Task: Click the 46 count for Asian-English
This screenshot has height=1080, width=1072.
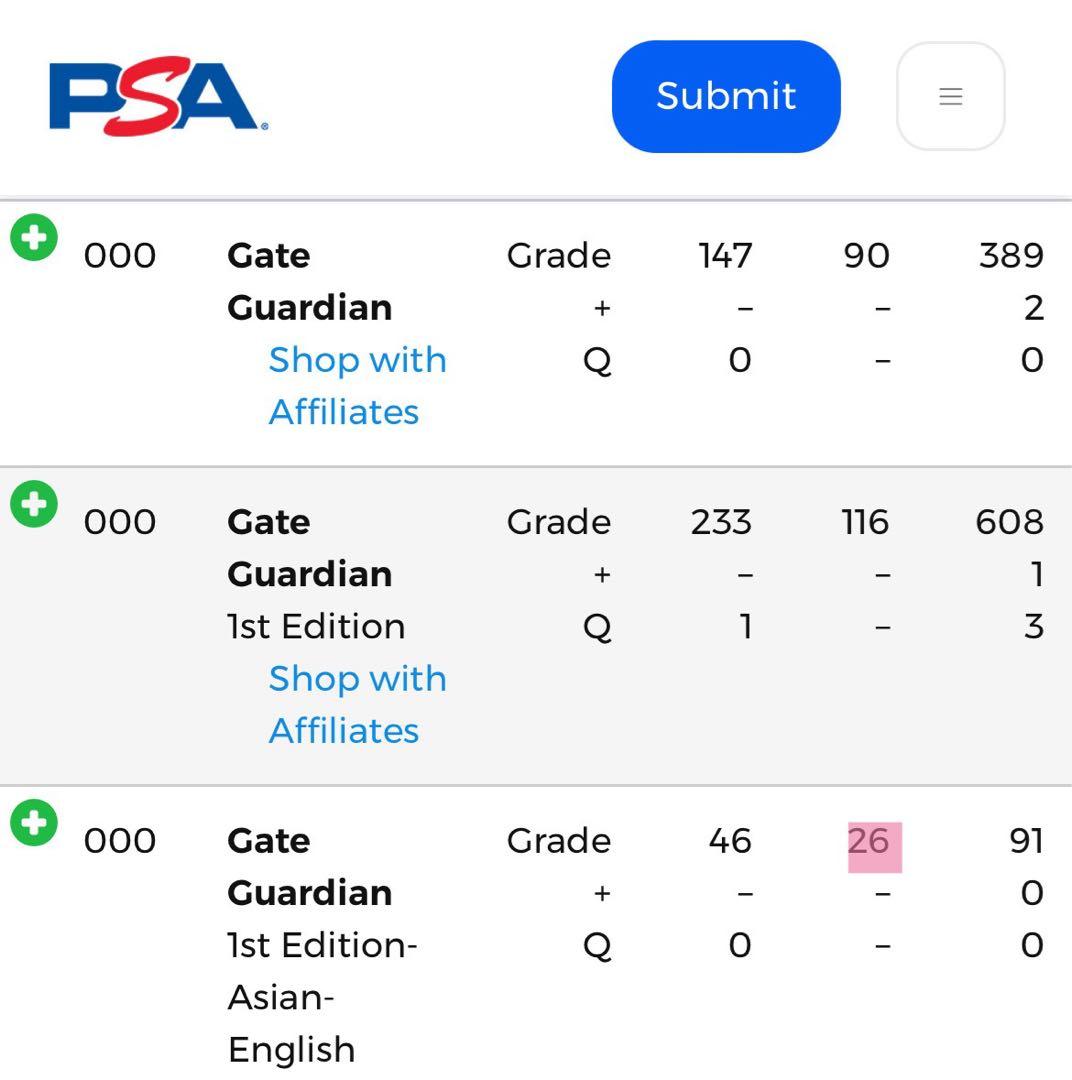Action: (729, 841)
